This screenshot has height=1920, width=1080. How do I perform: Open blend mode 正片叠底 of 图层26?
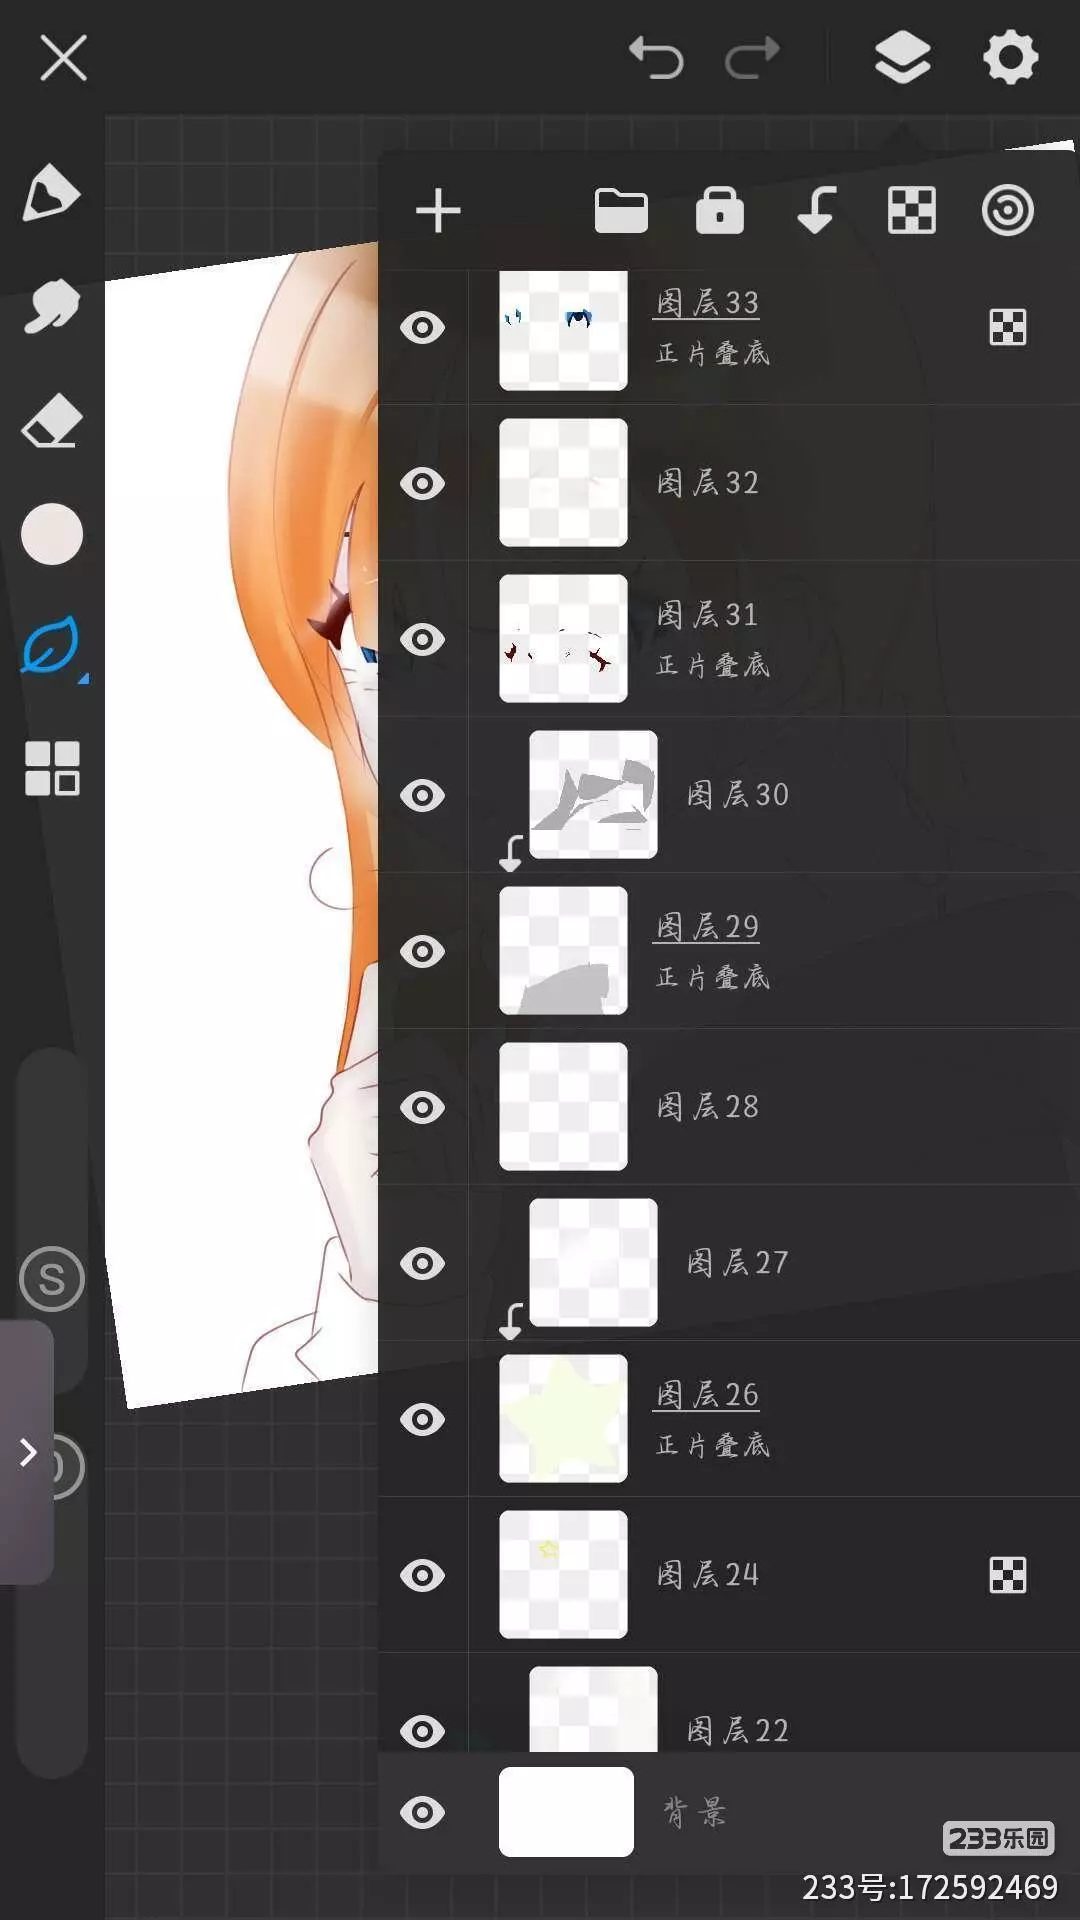(x=712, y=1445)
